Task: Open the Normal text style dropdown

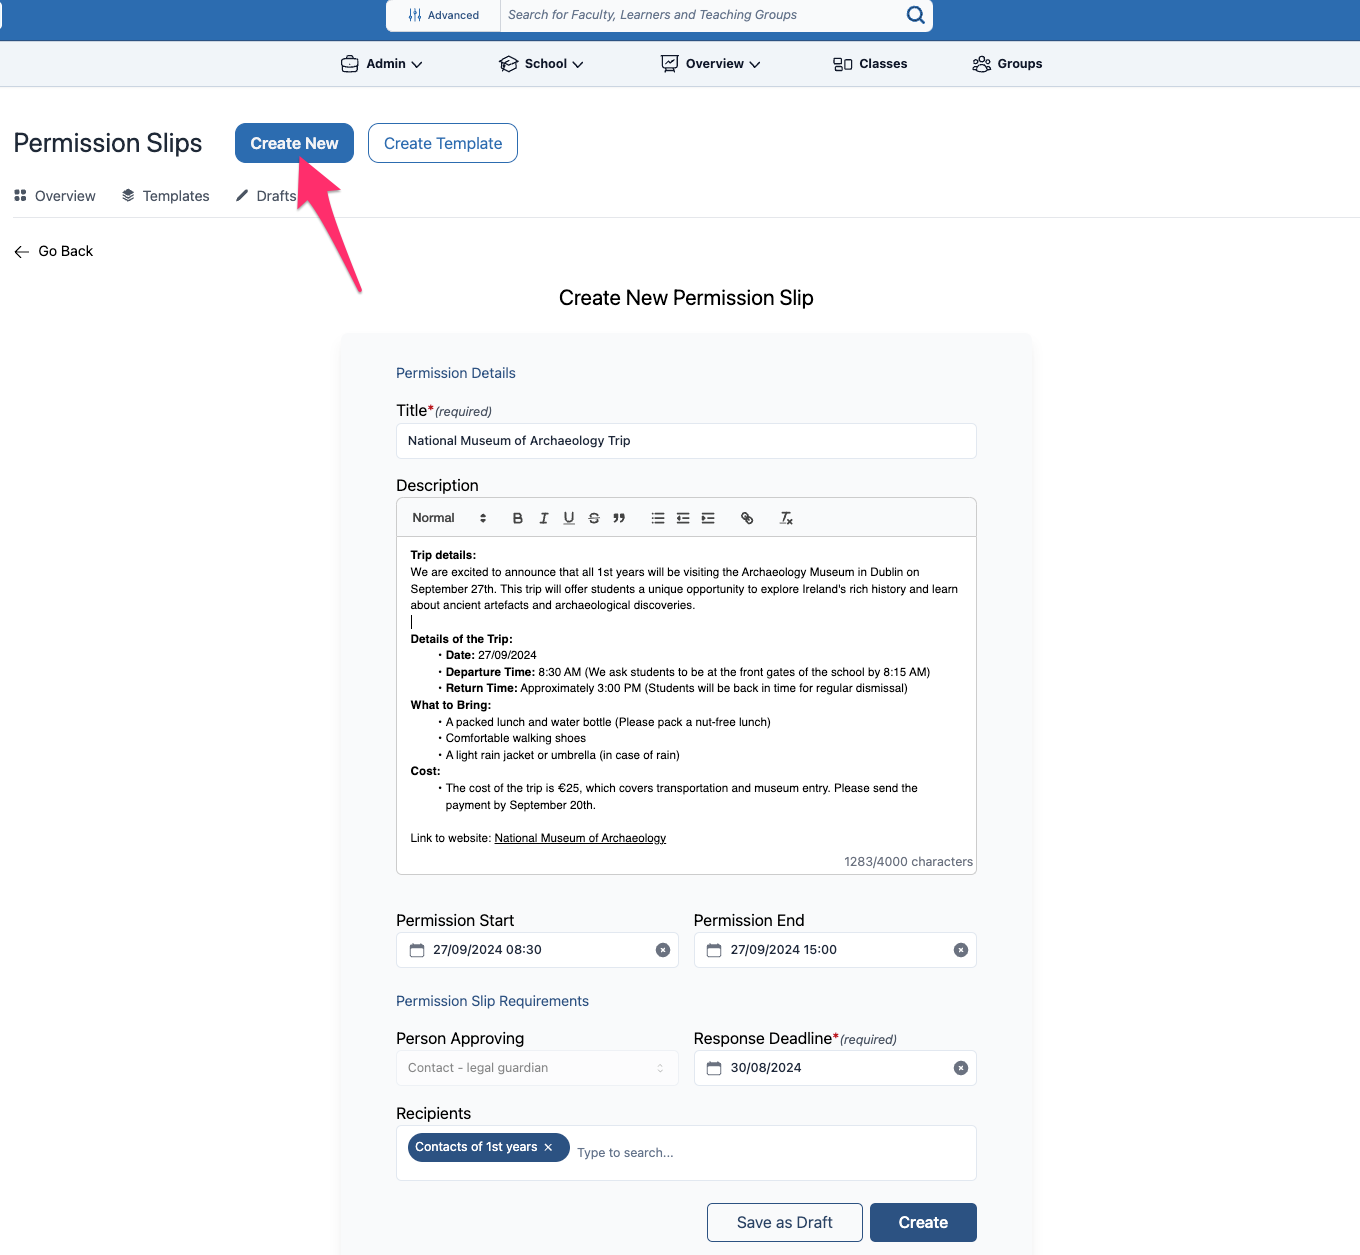Action: pyautogui.click(x=449, y=518)
